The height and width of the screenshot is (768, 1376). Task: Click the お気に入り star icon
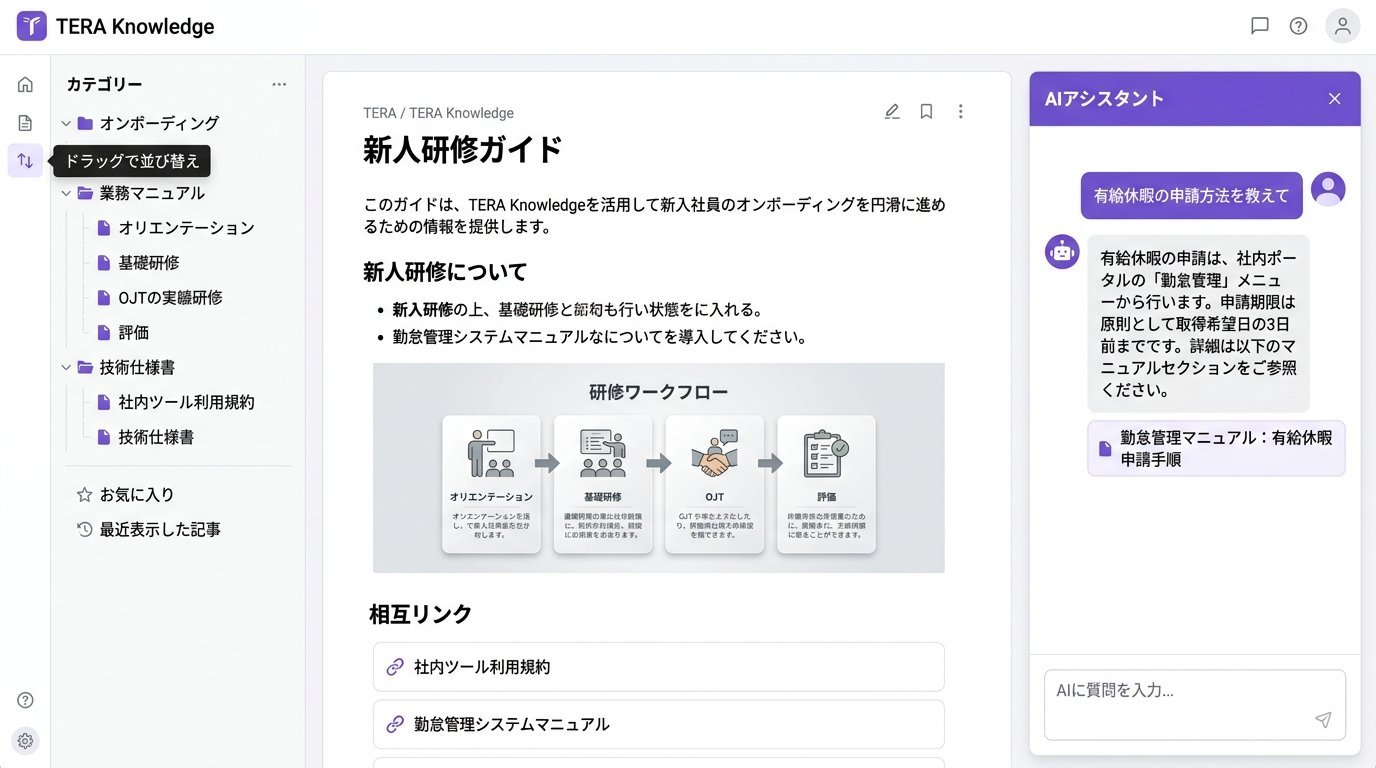(x=86, y=494)
